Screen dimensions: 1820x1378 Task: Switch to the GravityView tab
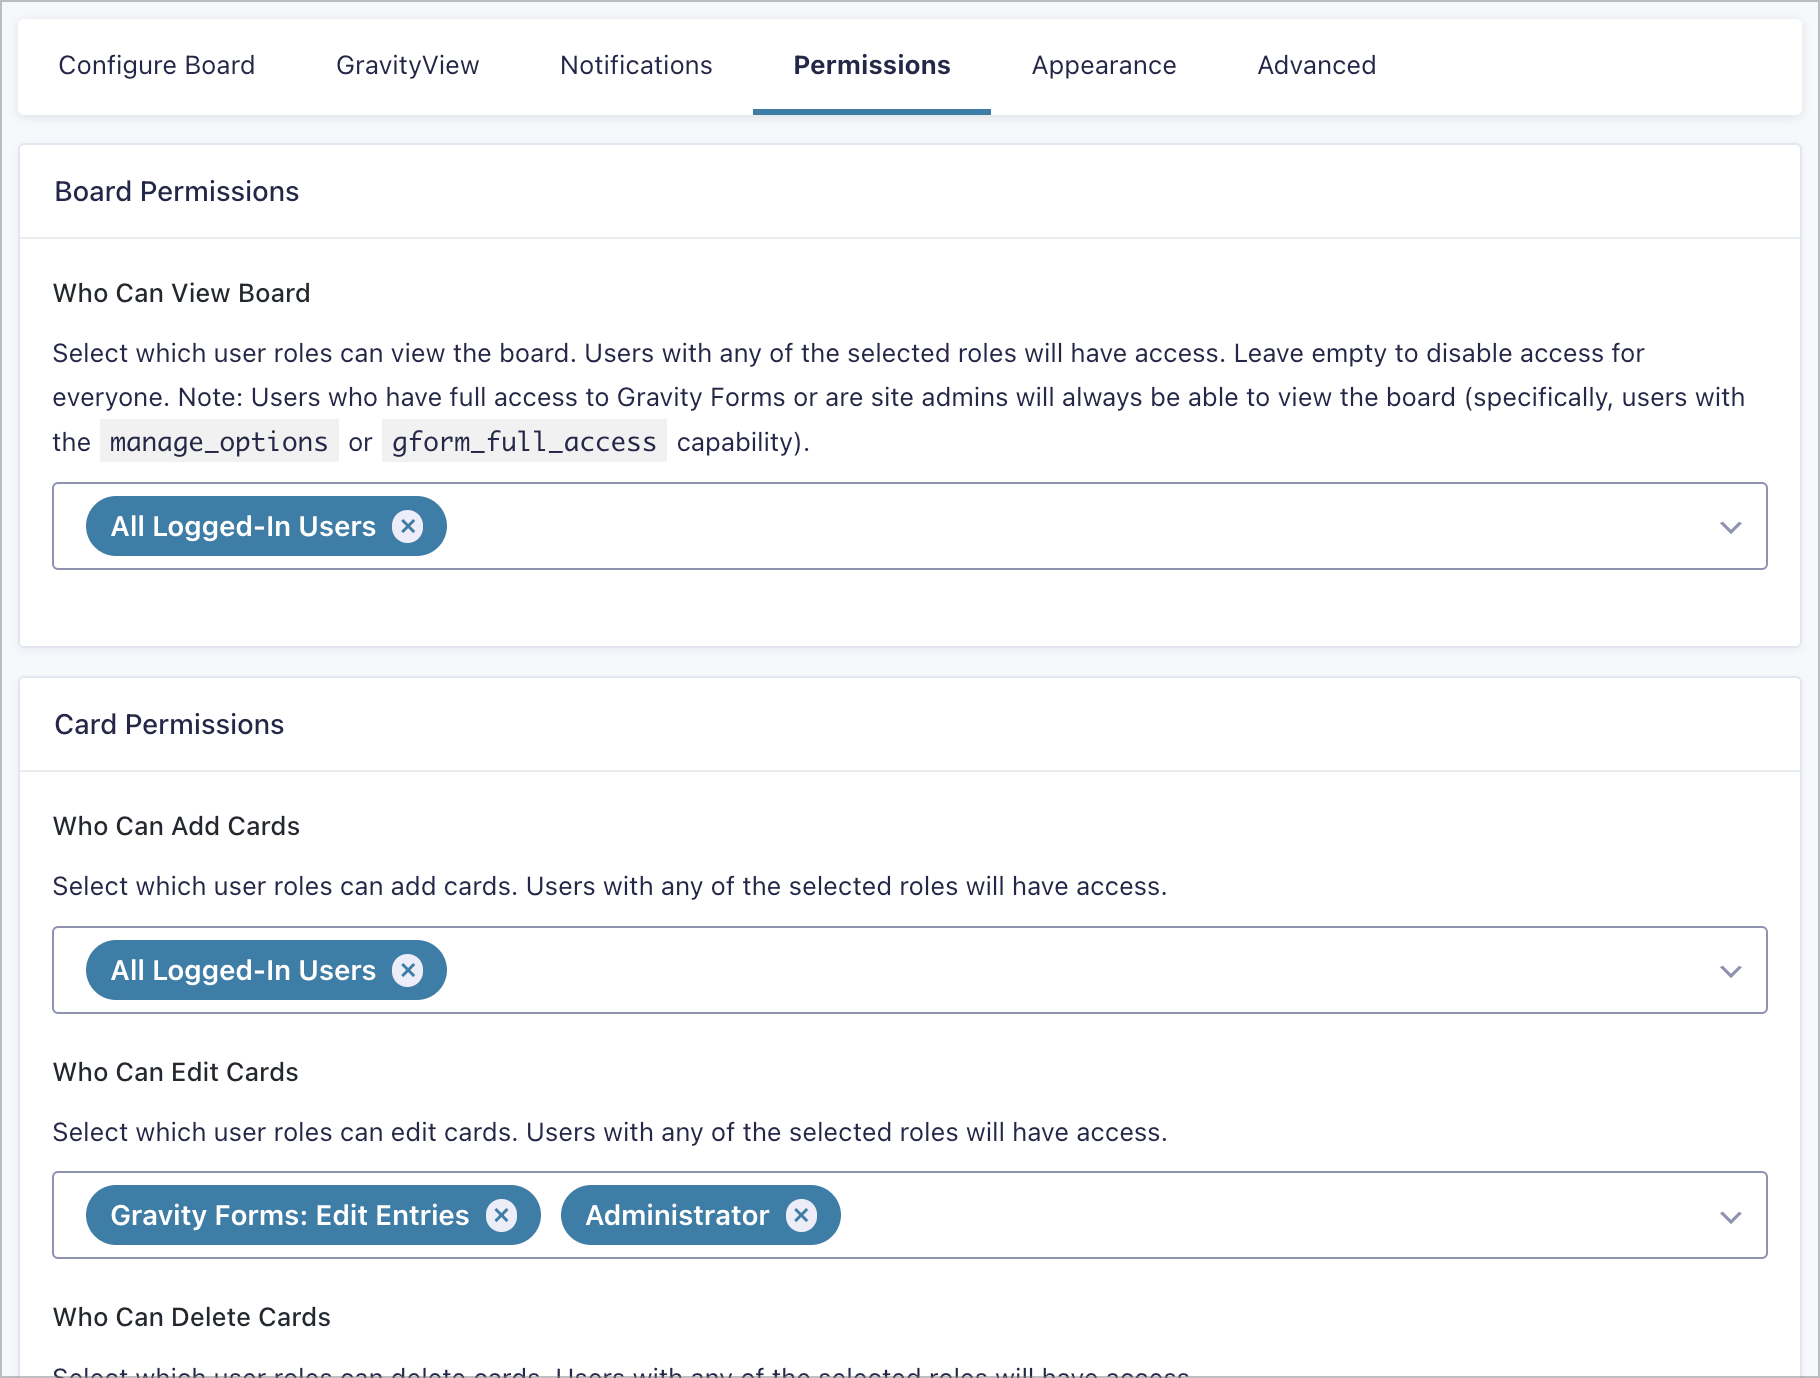click(x=407, y=65)
